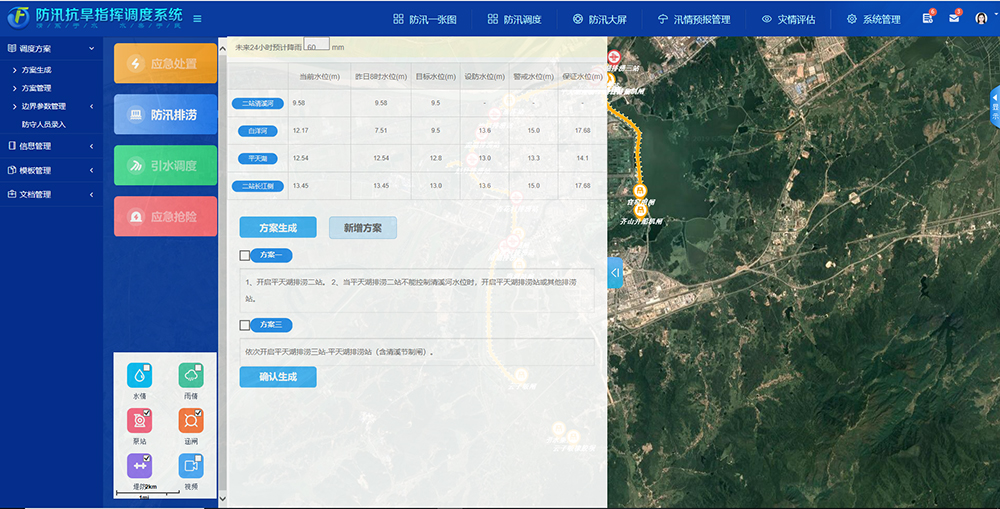Select the 水情 water-drop layer icon
The height and width of the screenshot is (509, 1000).
140,377
